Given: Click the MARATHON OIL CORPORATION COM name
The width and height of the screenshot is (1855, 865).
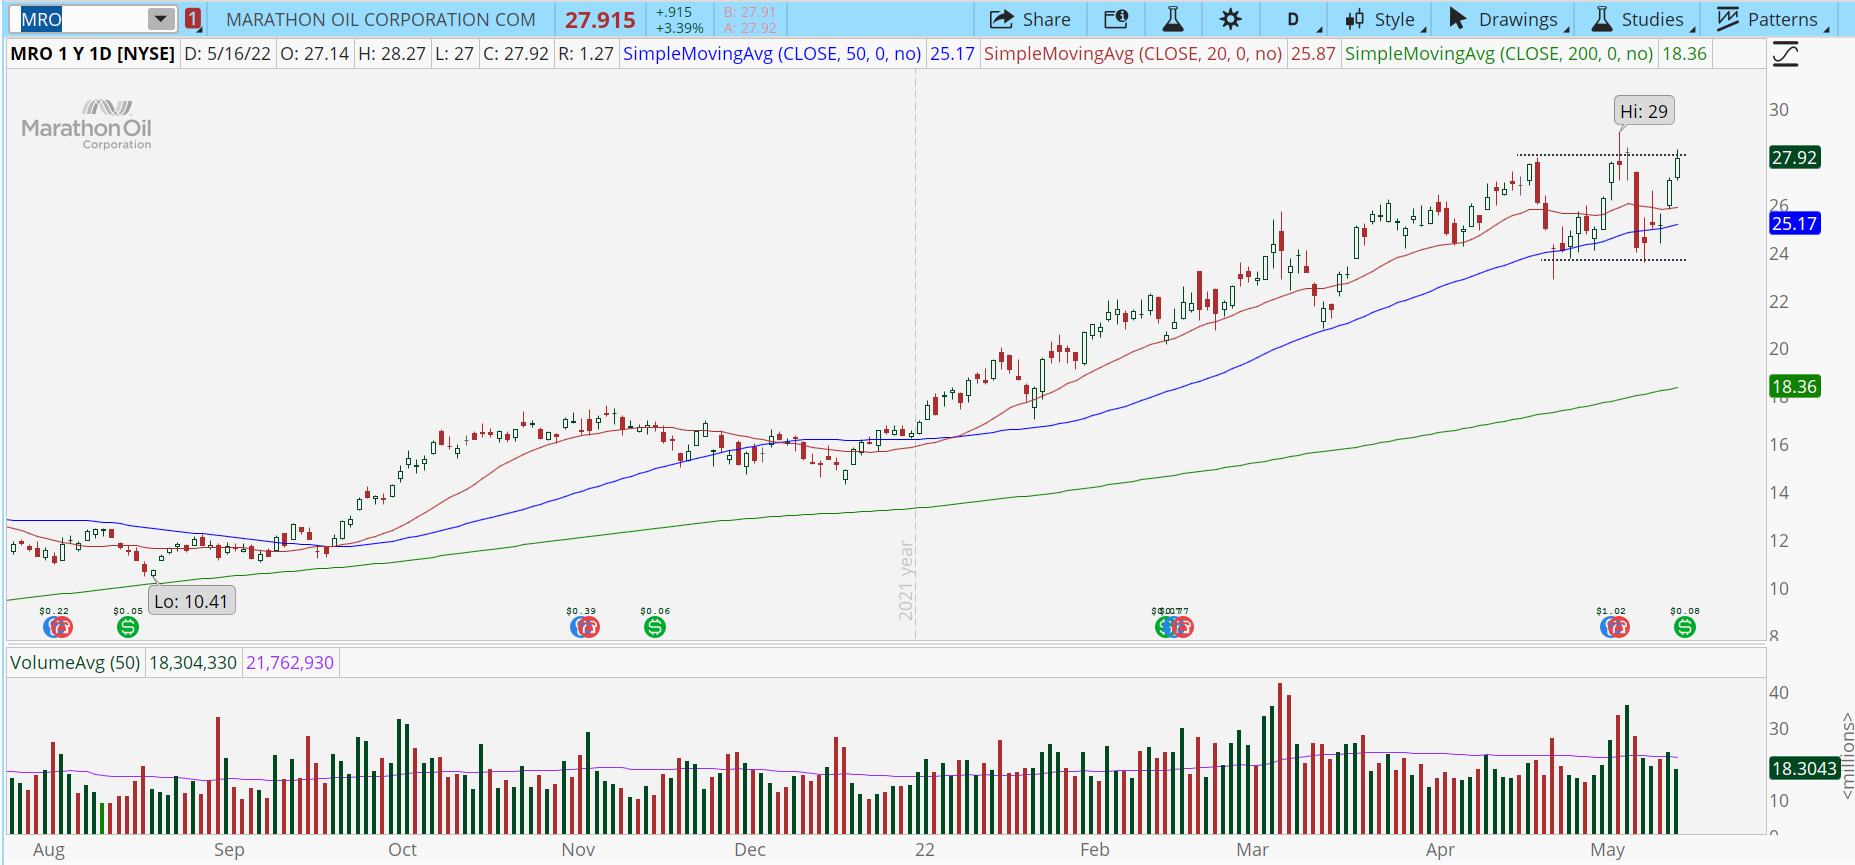Looking at the screenshot, I should pos(381,19).
